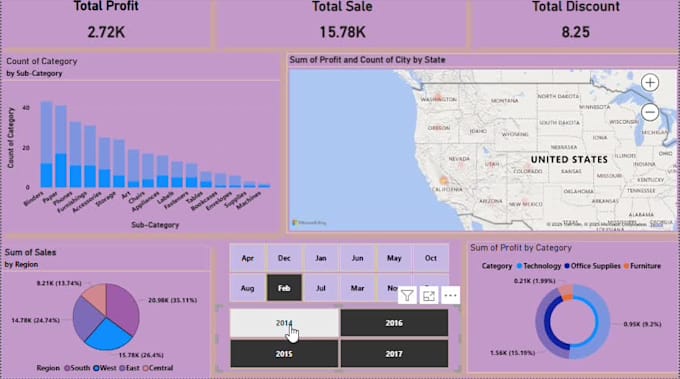Viewport: 680px width, 379px height.
Task: Click the Binders bar in the chart
Action: (x=46, y=144)
